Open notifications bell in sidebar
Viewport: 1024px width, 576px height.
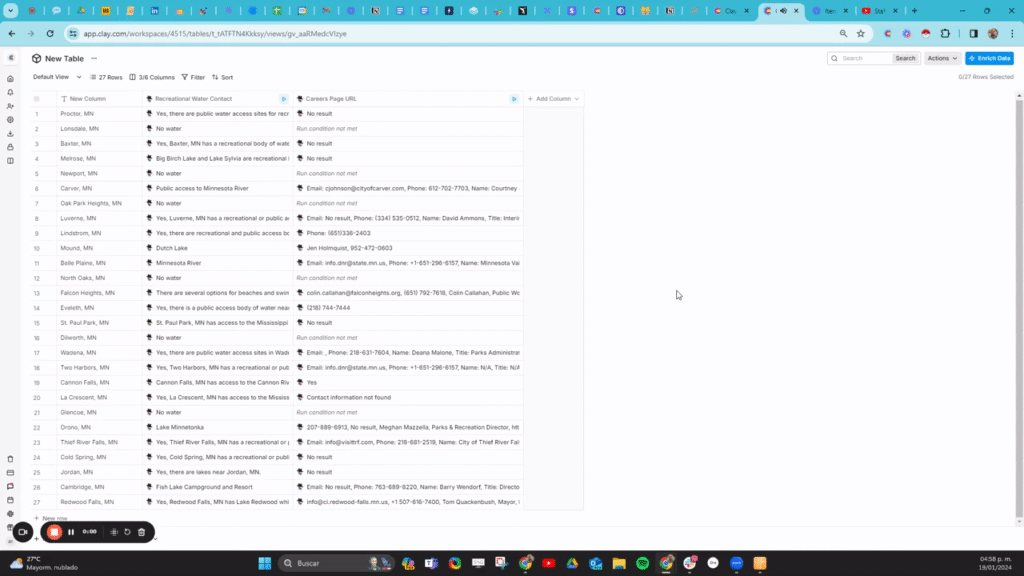(x=10, y=92)
